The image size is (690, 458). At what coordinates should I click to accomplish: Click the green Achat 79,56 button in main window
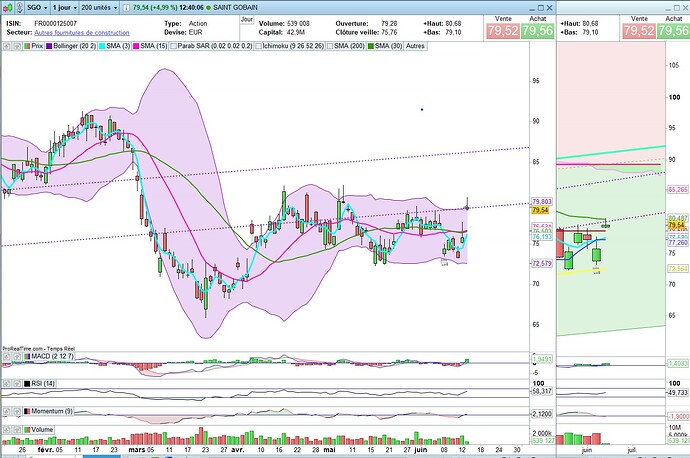click(x=537, y=30)
